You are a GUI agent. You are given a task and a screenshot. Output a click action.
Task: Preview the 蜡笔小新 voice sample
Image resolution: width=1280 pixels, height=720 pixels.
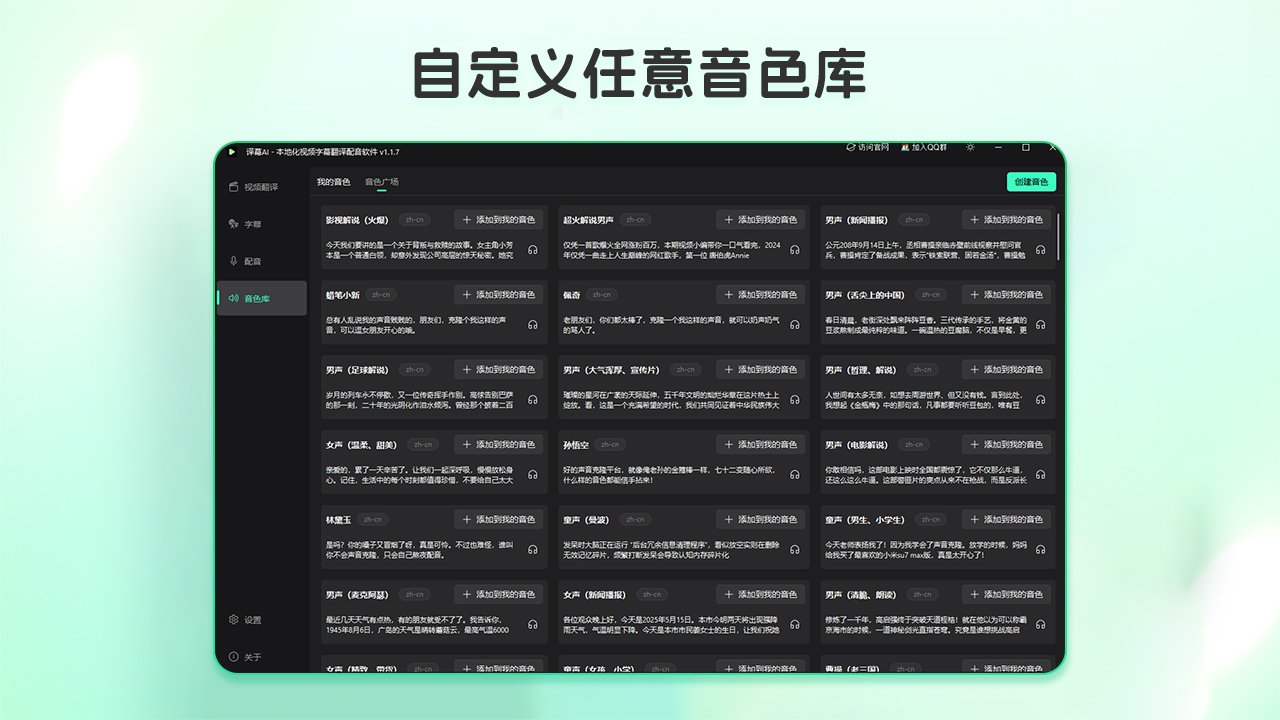pyautogui.click(x=533, y=325)
